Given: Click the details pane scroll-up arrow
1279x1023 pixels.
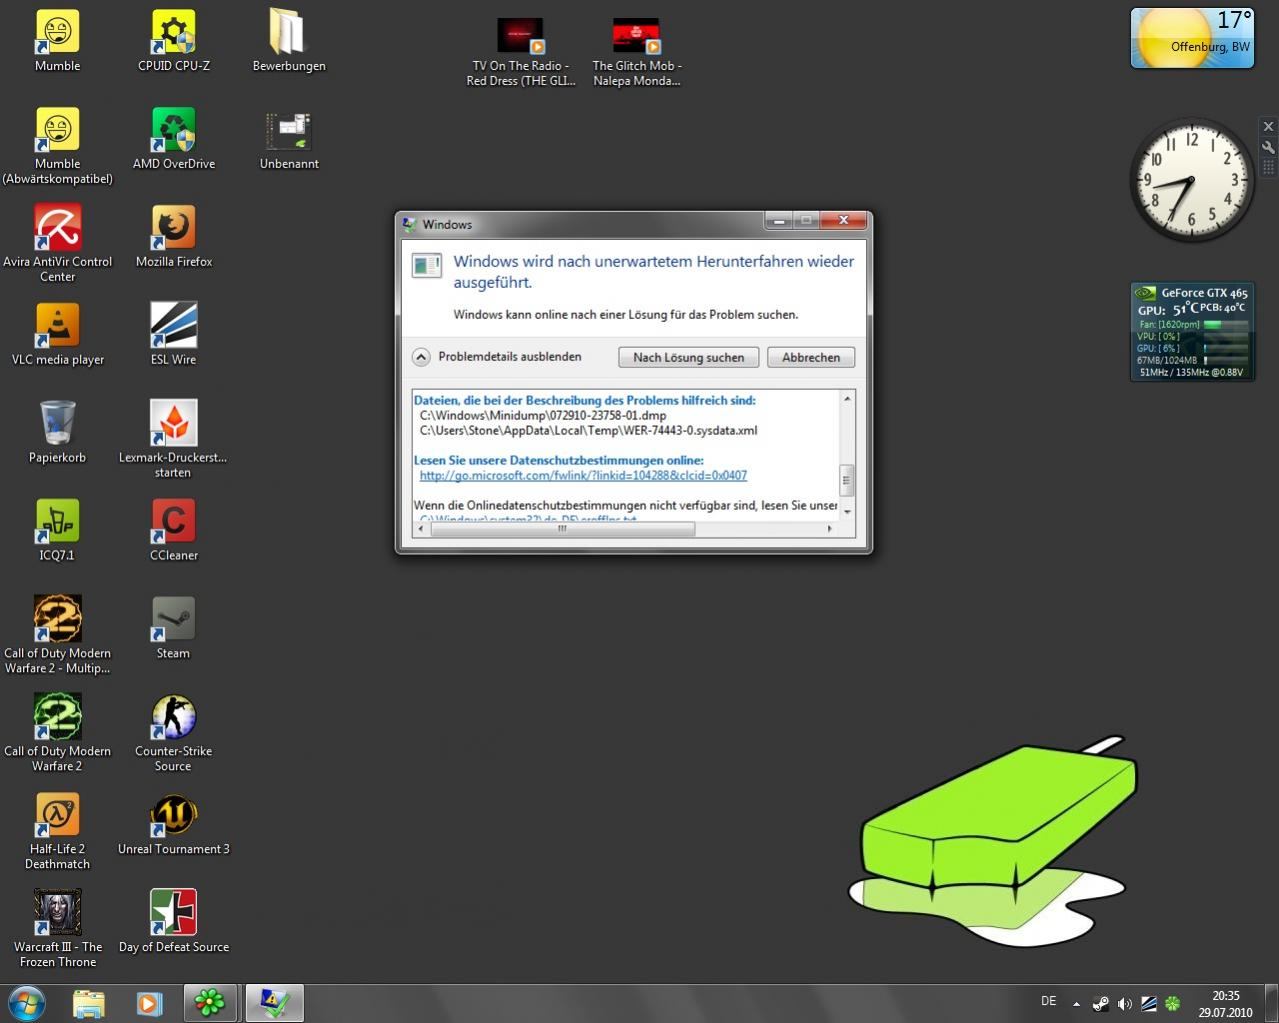Looking at the screenshot, I should [x=847, y=399].
